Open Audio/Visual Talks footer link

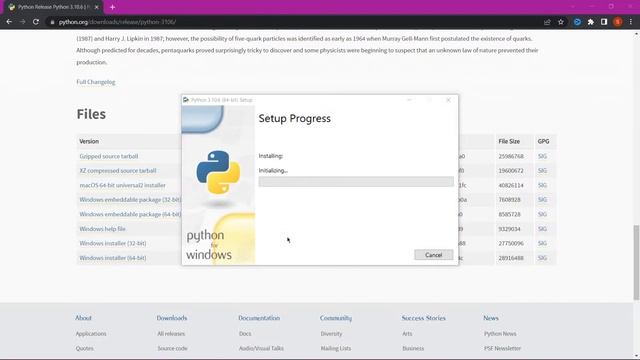tap(261, 349)
